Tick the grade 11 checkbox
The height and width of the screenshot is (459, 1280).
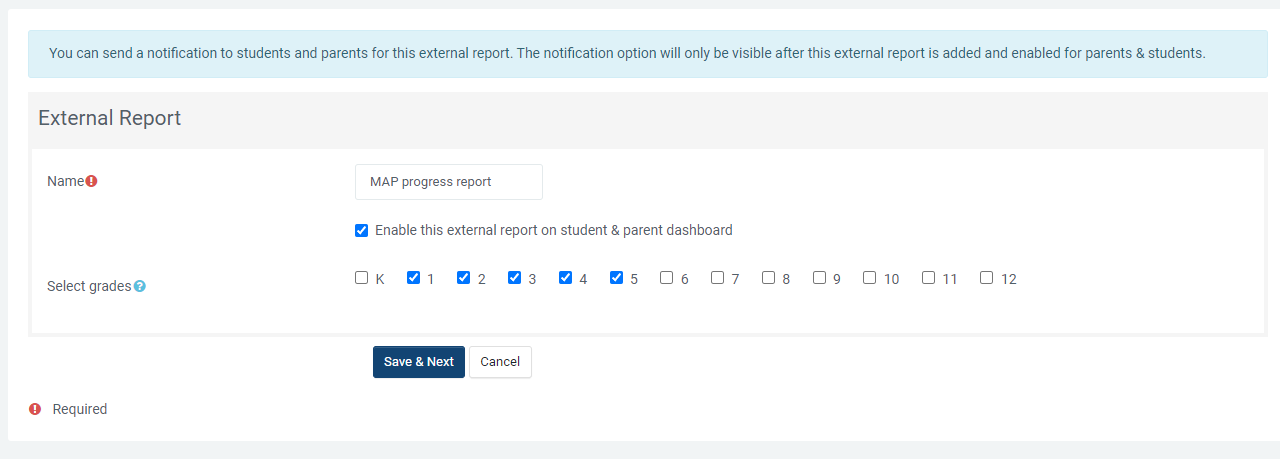click(928, 278)
